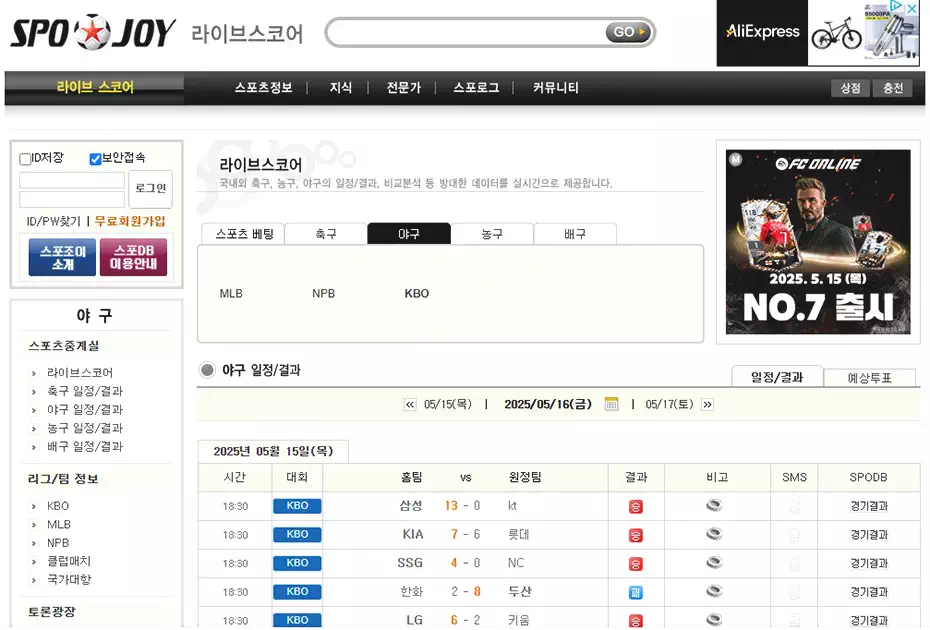Expand the 리그/팀 정보 KBO entry
The image size is (930, 630).
pos(57,506)
